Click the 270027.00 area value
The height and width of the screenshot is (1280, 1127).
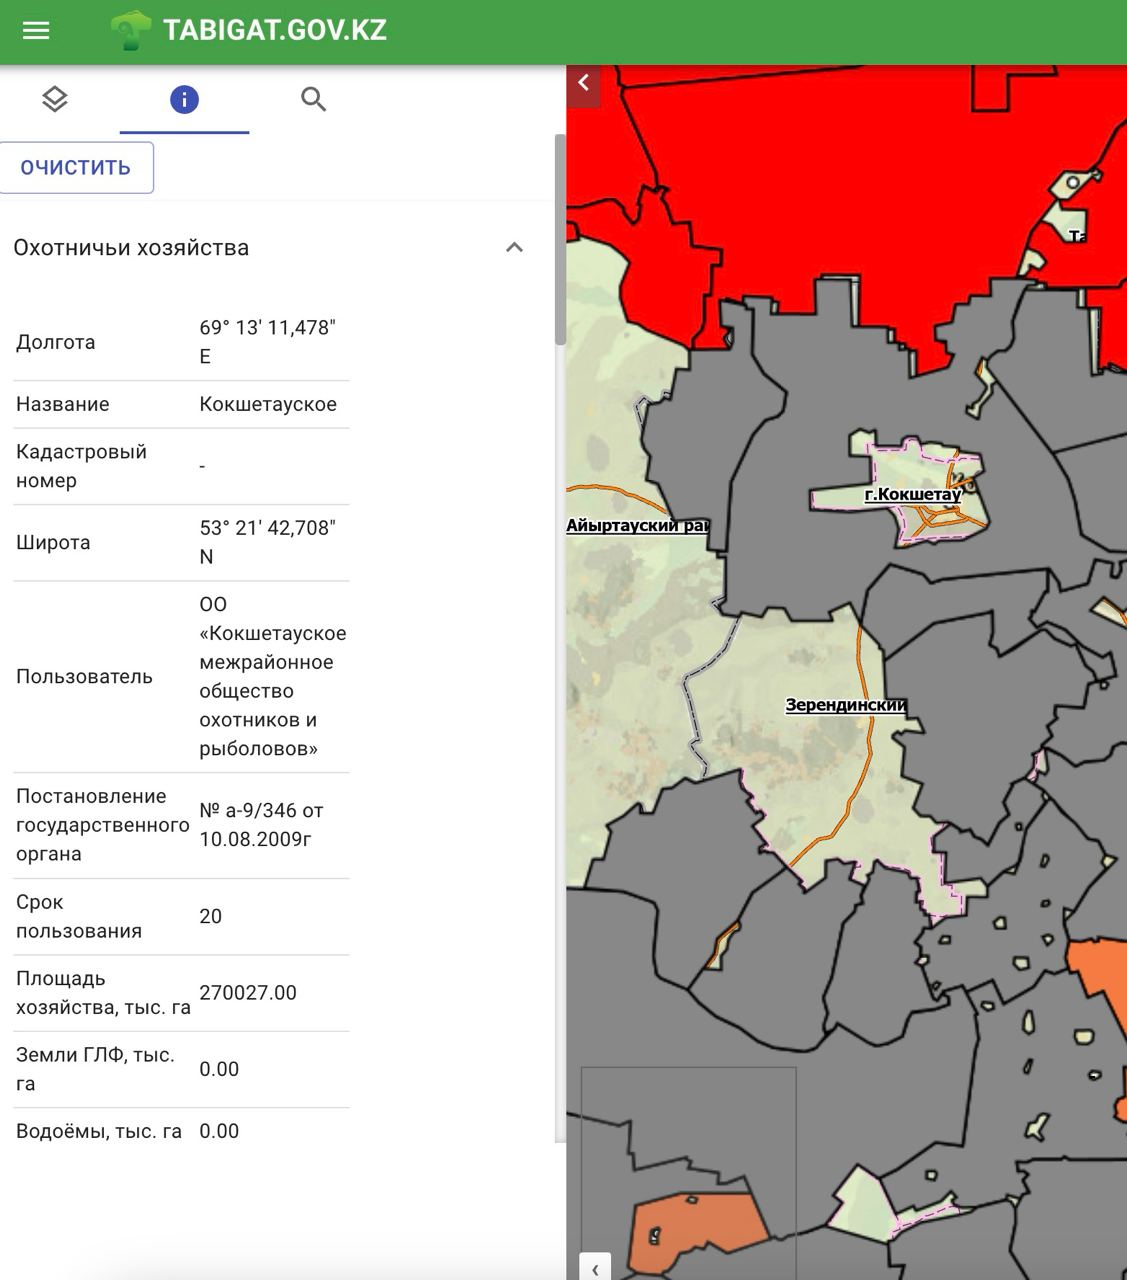point(248,993)
